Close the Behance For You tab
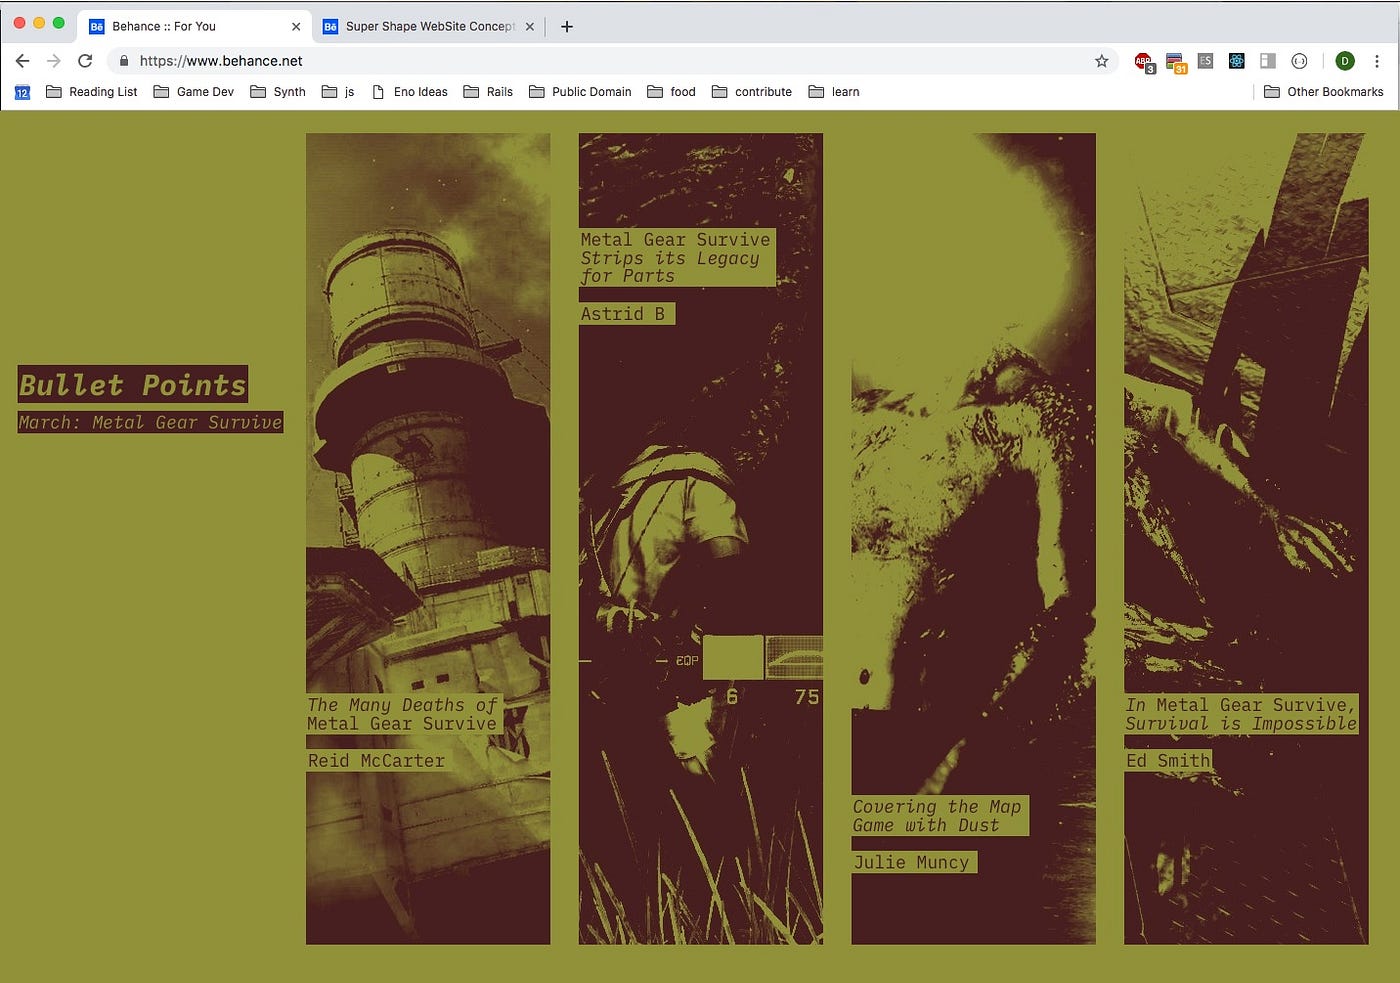 [x=296, y=27]
